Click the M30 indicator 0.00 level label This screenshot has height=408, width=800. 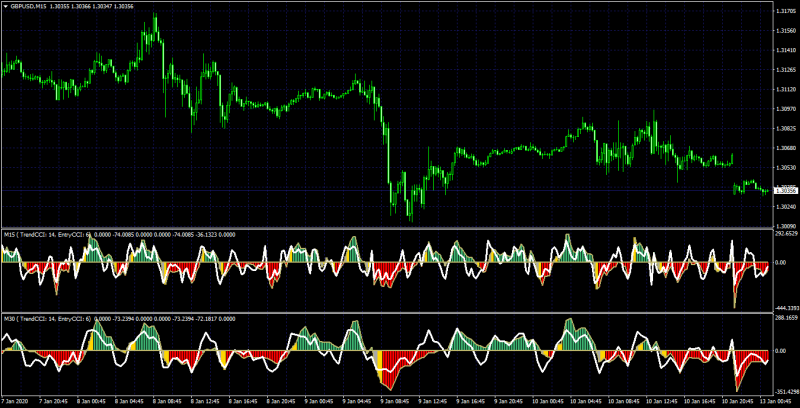[x=781, y=351]
